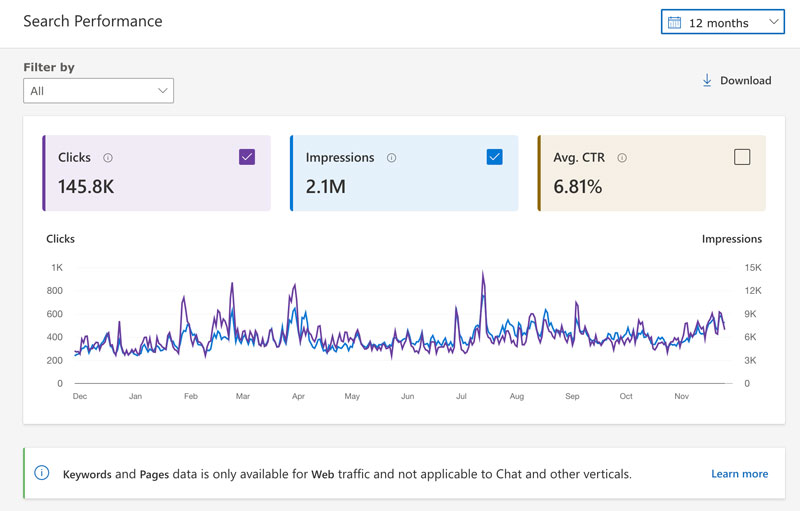Uncheck the Clicks checkbox

(x=247, y=157)
